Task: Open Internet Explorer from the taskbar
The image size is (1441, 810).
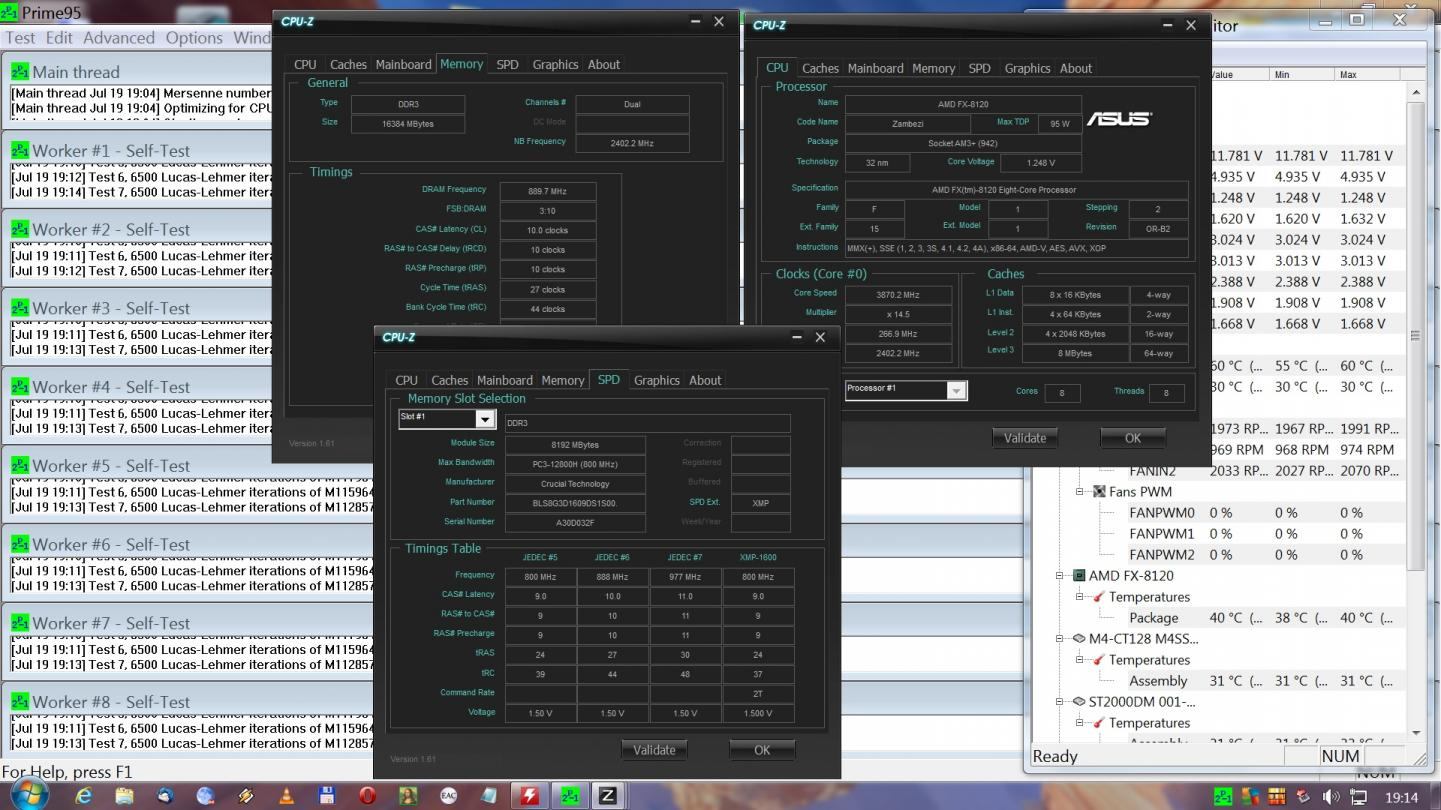Action: pos(84,795)
